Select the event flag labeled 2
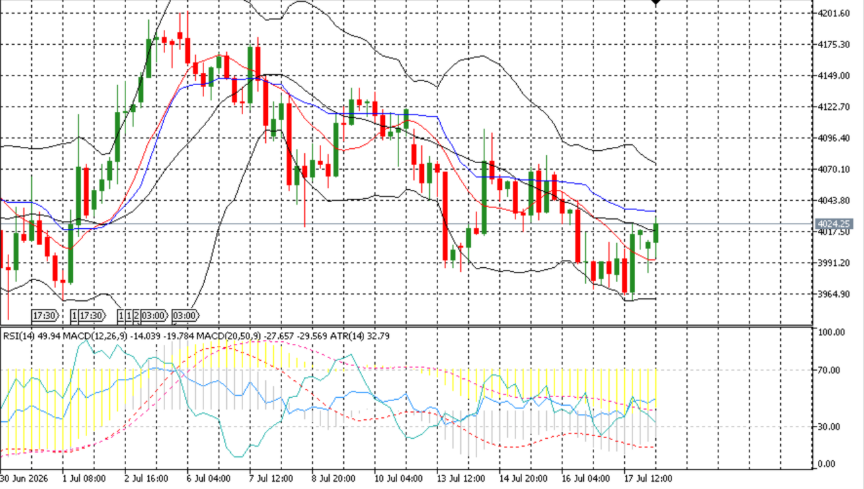 [x=136, y=315]
